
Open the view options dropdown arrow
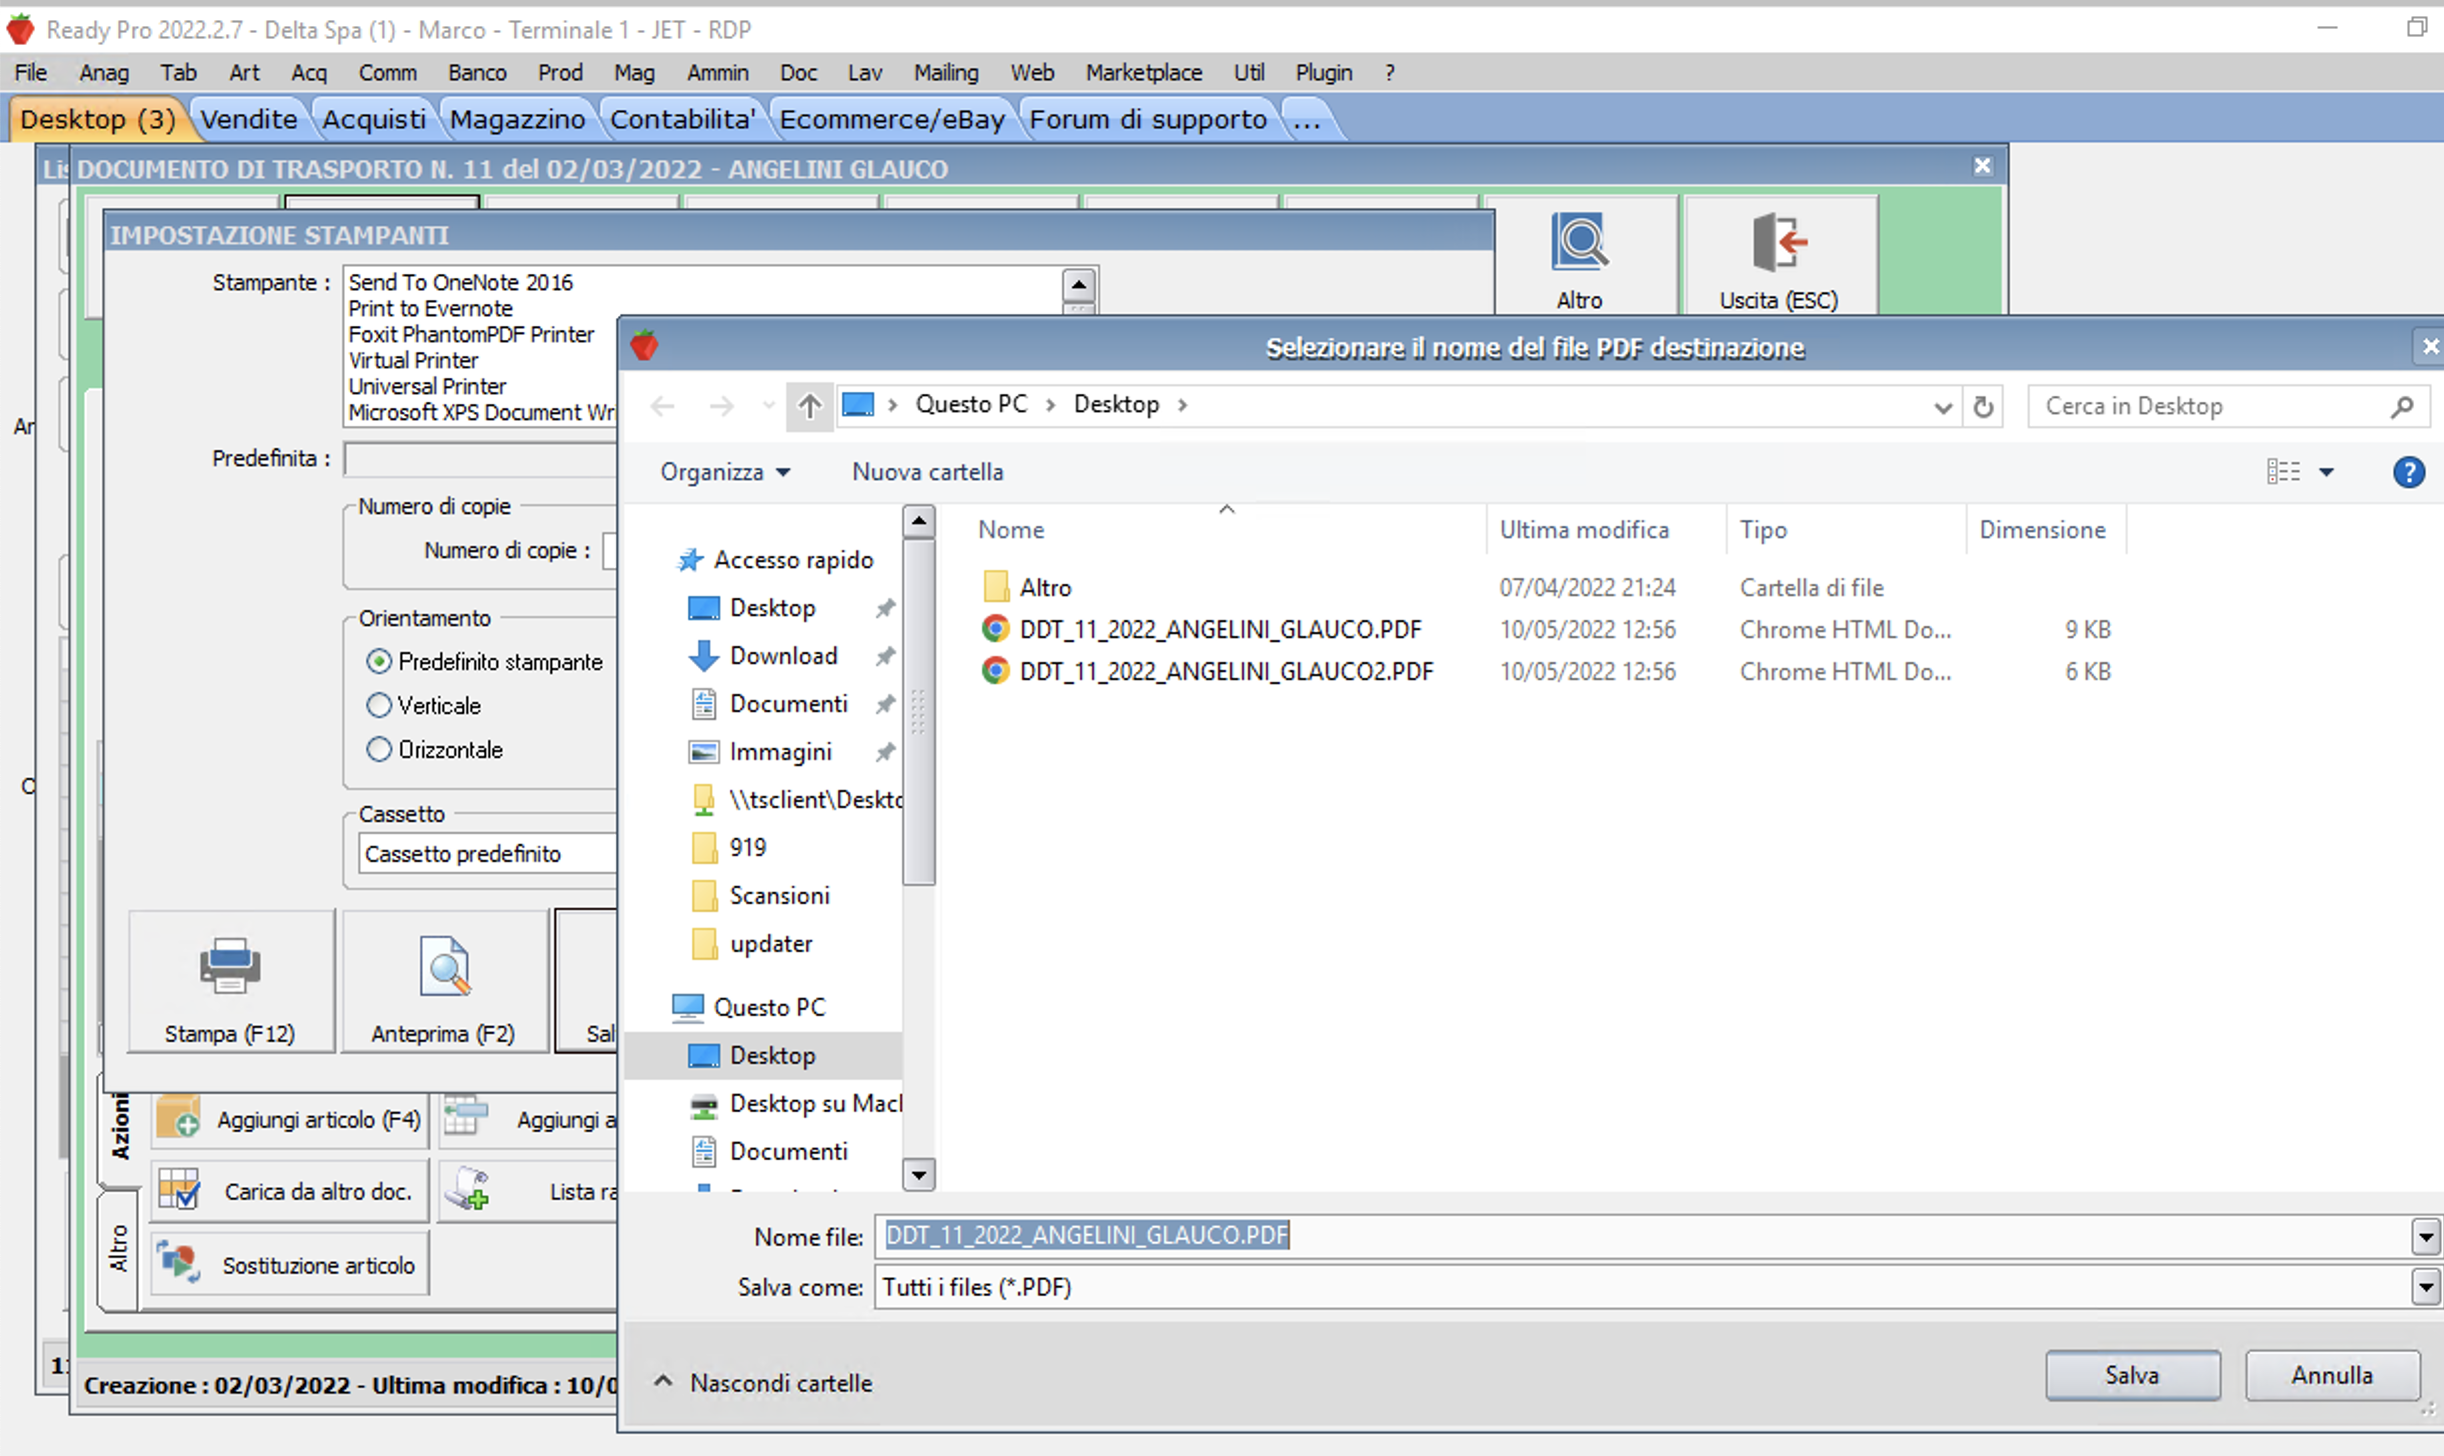pyautogui.click(x=2327, y=472)
